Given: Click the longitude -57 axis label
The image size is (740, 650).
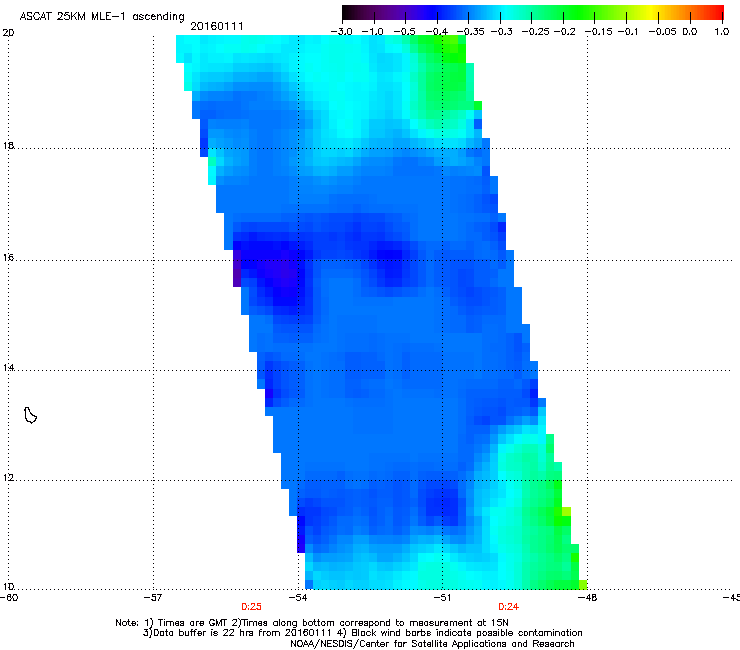Looking at the screenshot, I should pos(153,598).
